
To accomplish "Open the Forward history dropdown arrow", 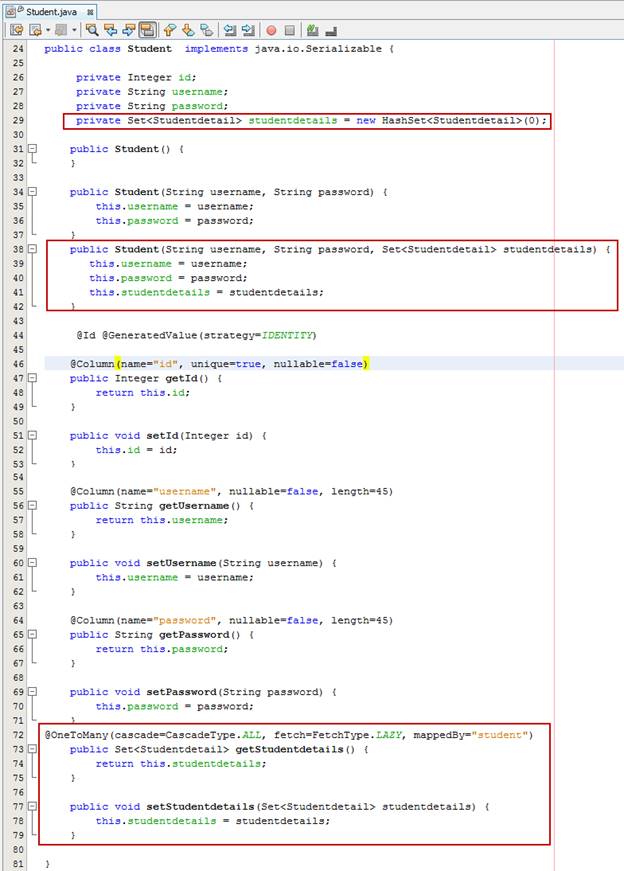I will click(74, 30).
